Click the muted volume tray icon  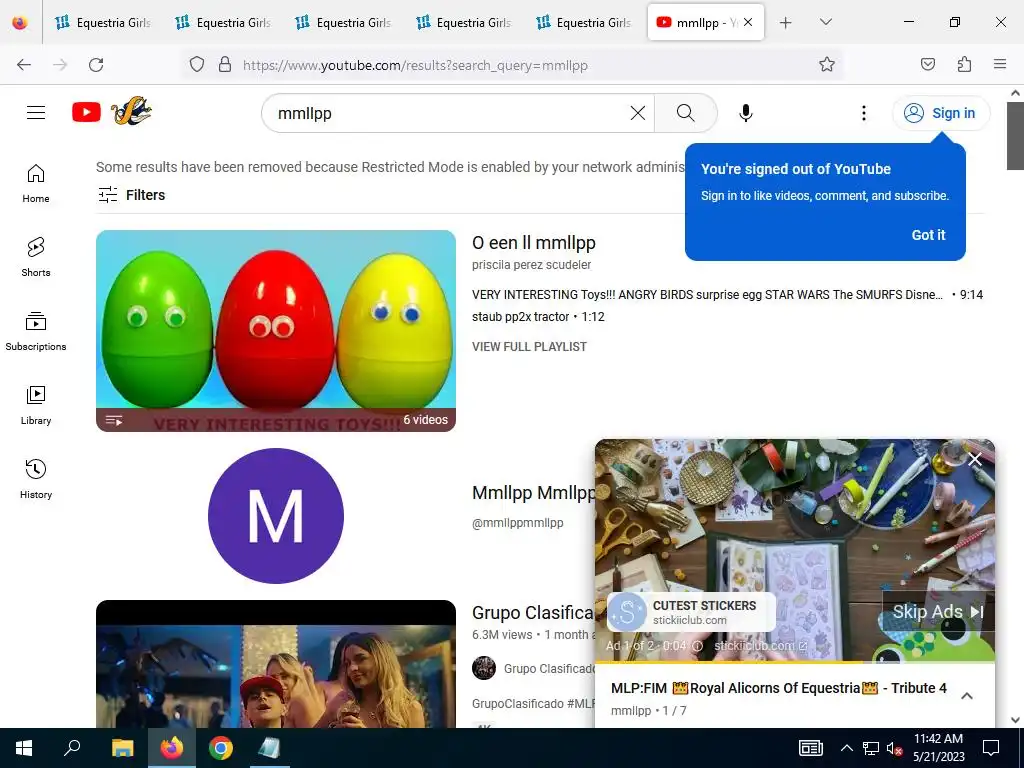894,748
